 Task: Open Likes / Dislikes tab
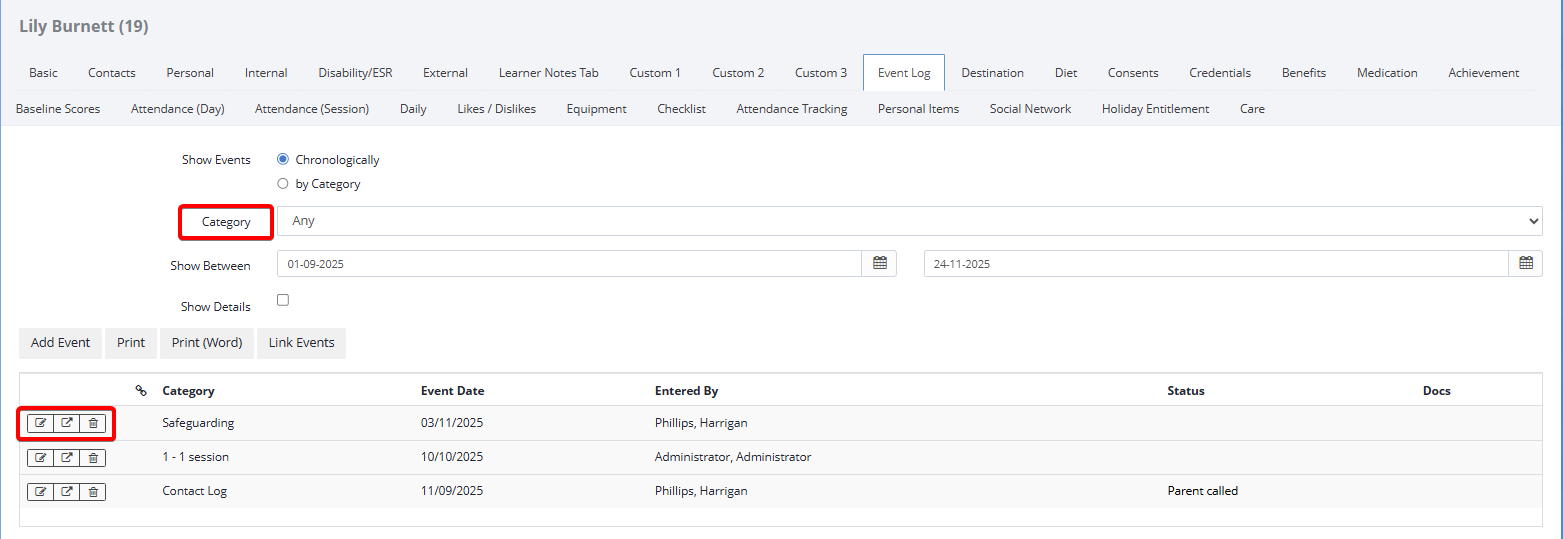pos(496,109)
